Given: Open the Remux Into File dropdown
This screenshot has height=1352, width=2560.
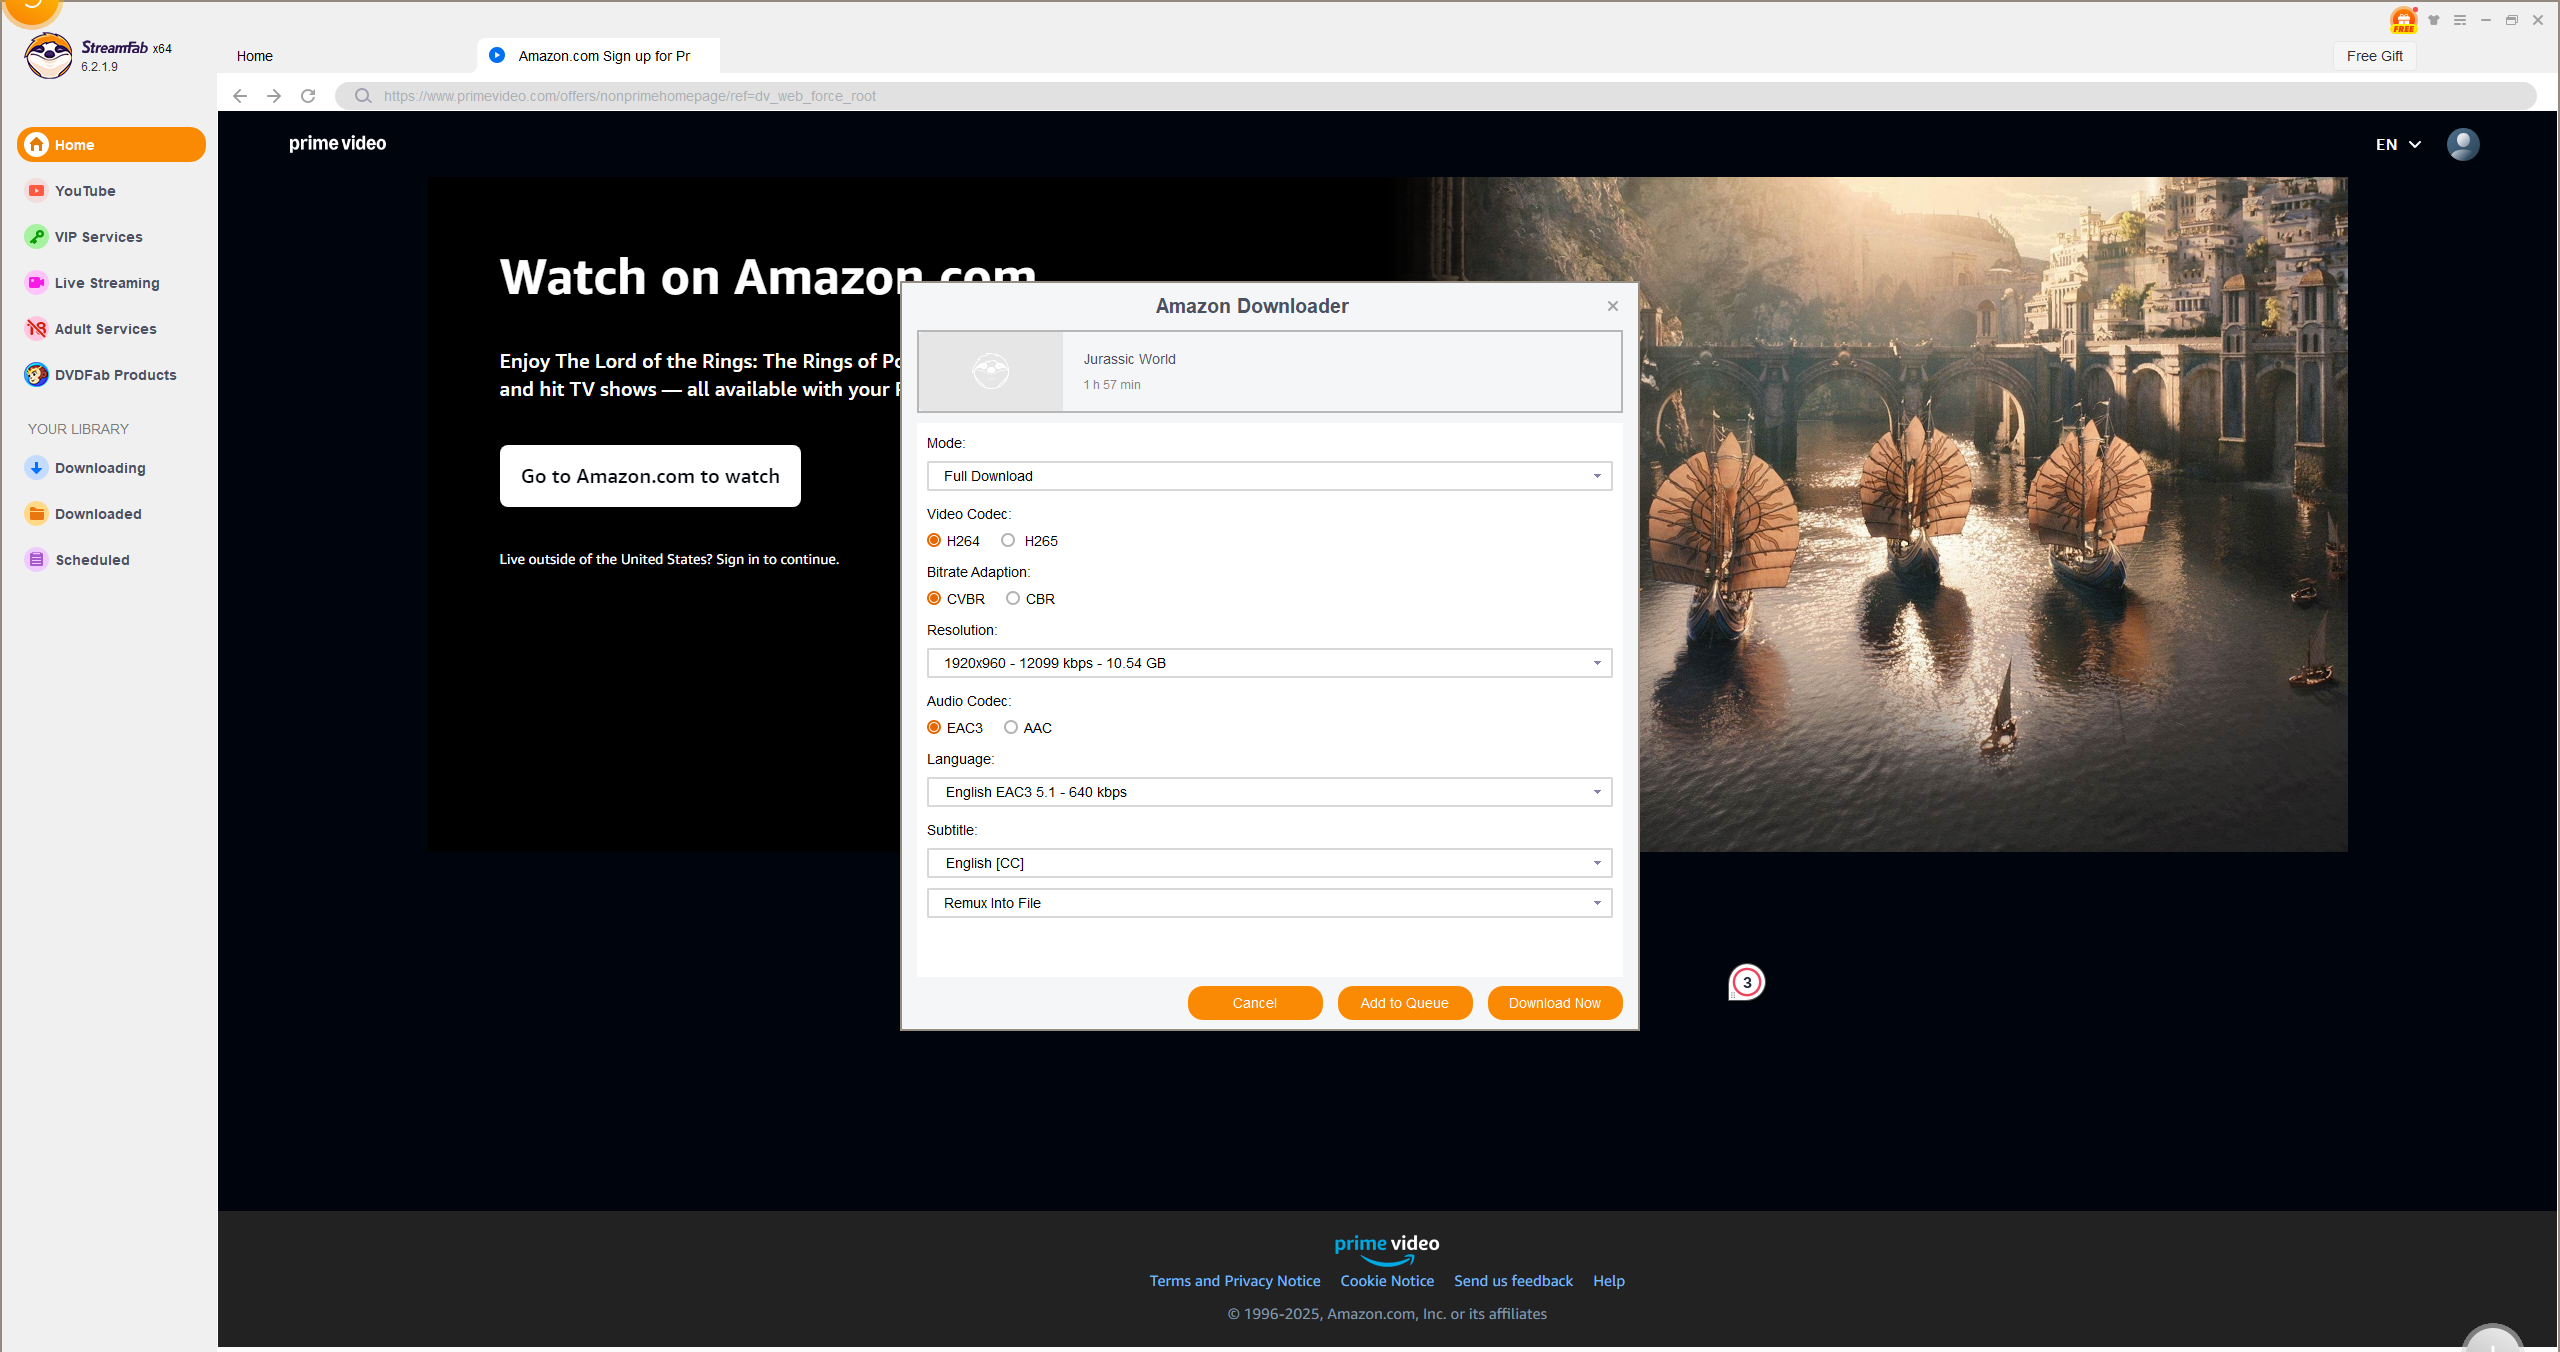Looking at the screenshot, I should tap(1269, 903).
